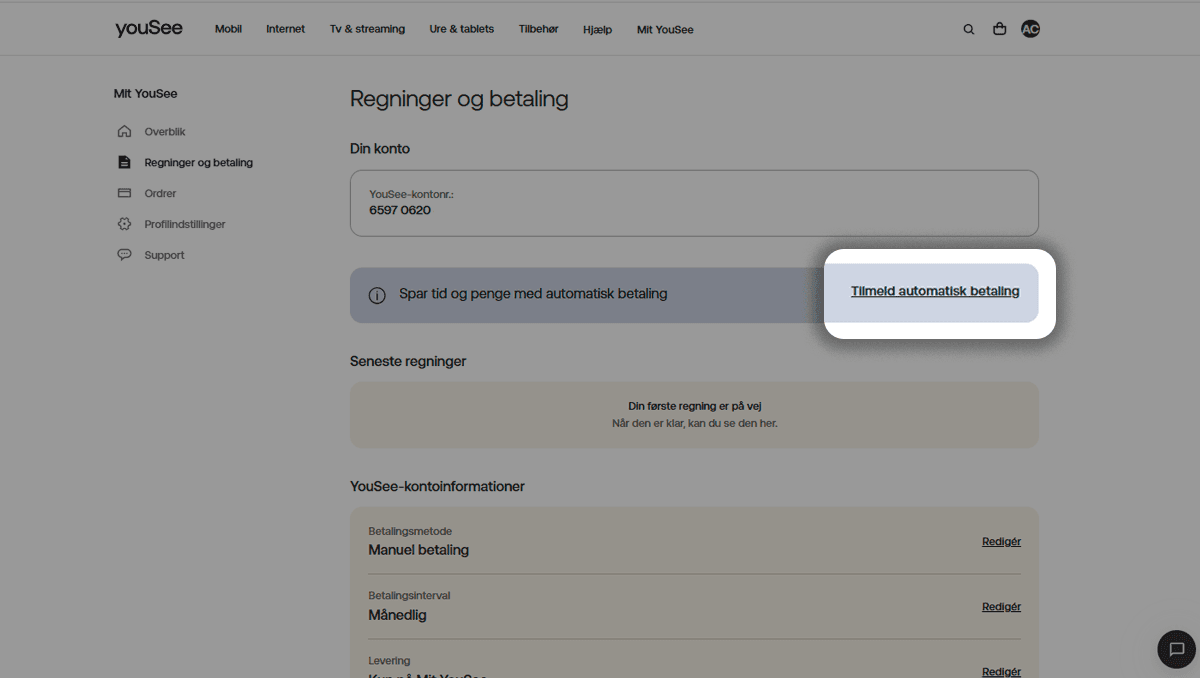Open the Hjælp menu item
1200x678 pixels.
[597, 30]
